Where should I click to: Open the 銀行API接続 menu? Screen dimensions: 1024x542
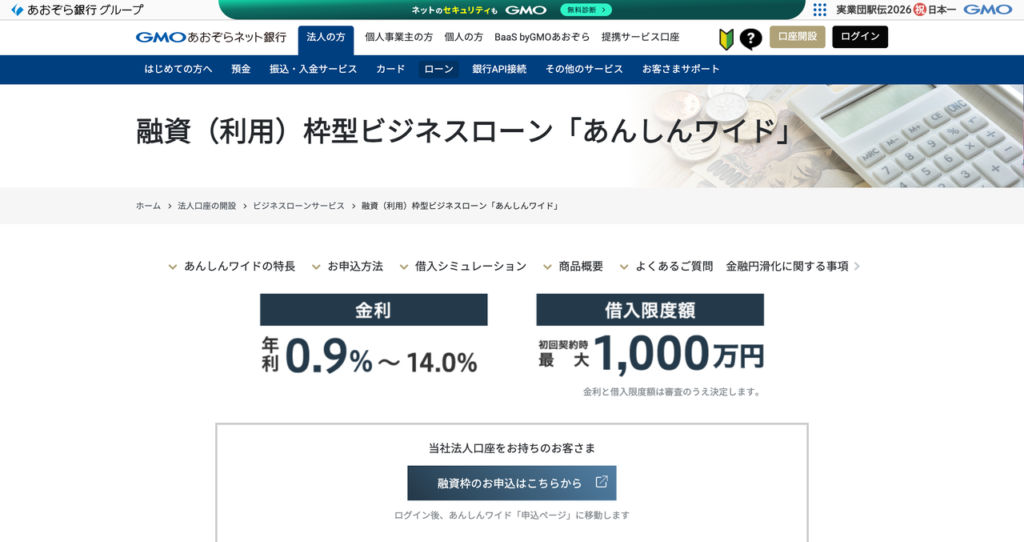(499, 69)
